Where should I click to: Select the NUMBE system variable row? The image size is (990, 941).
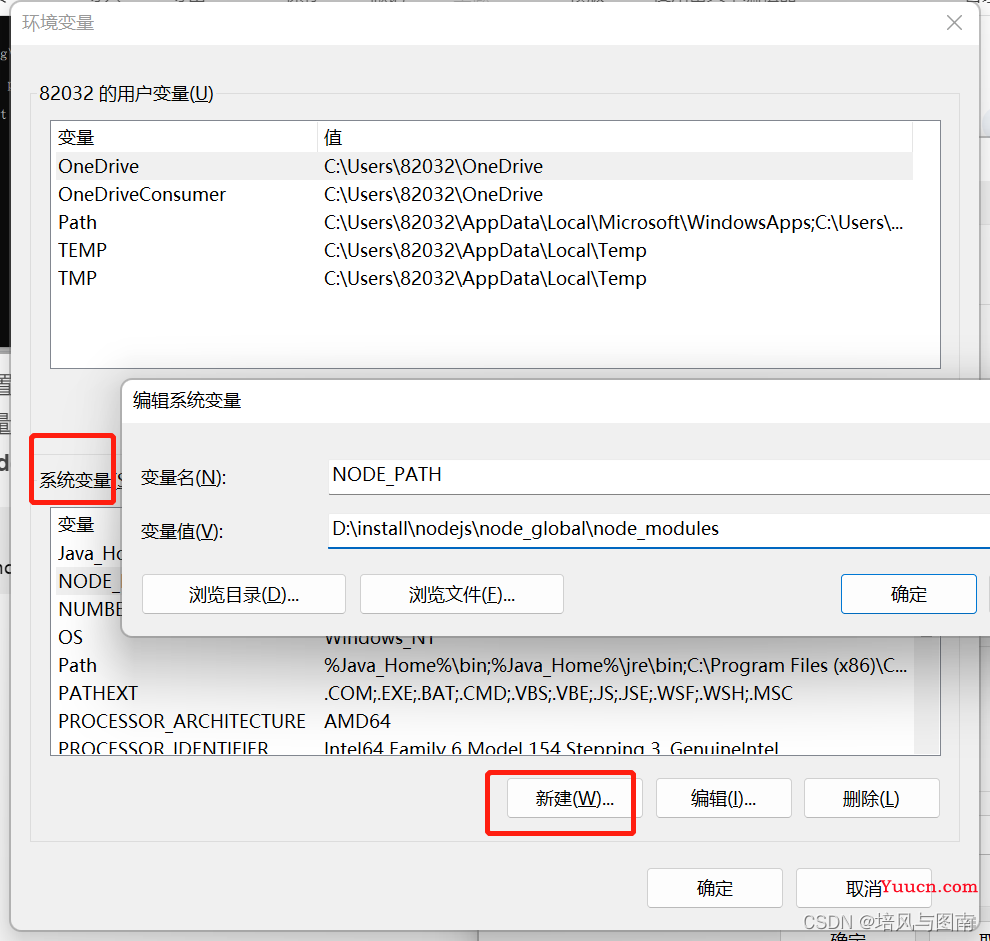[89, 609]
